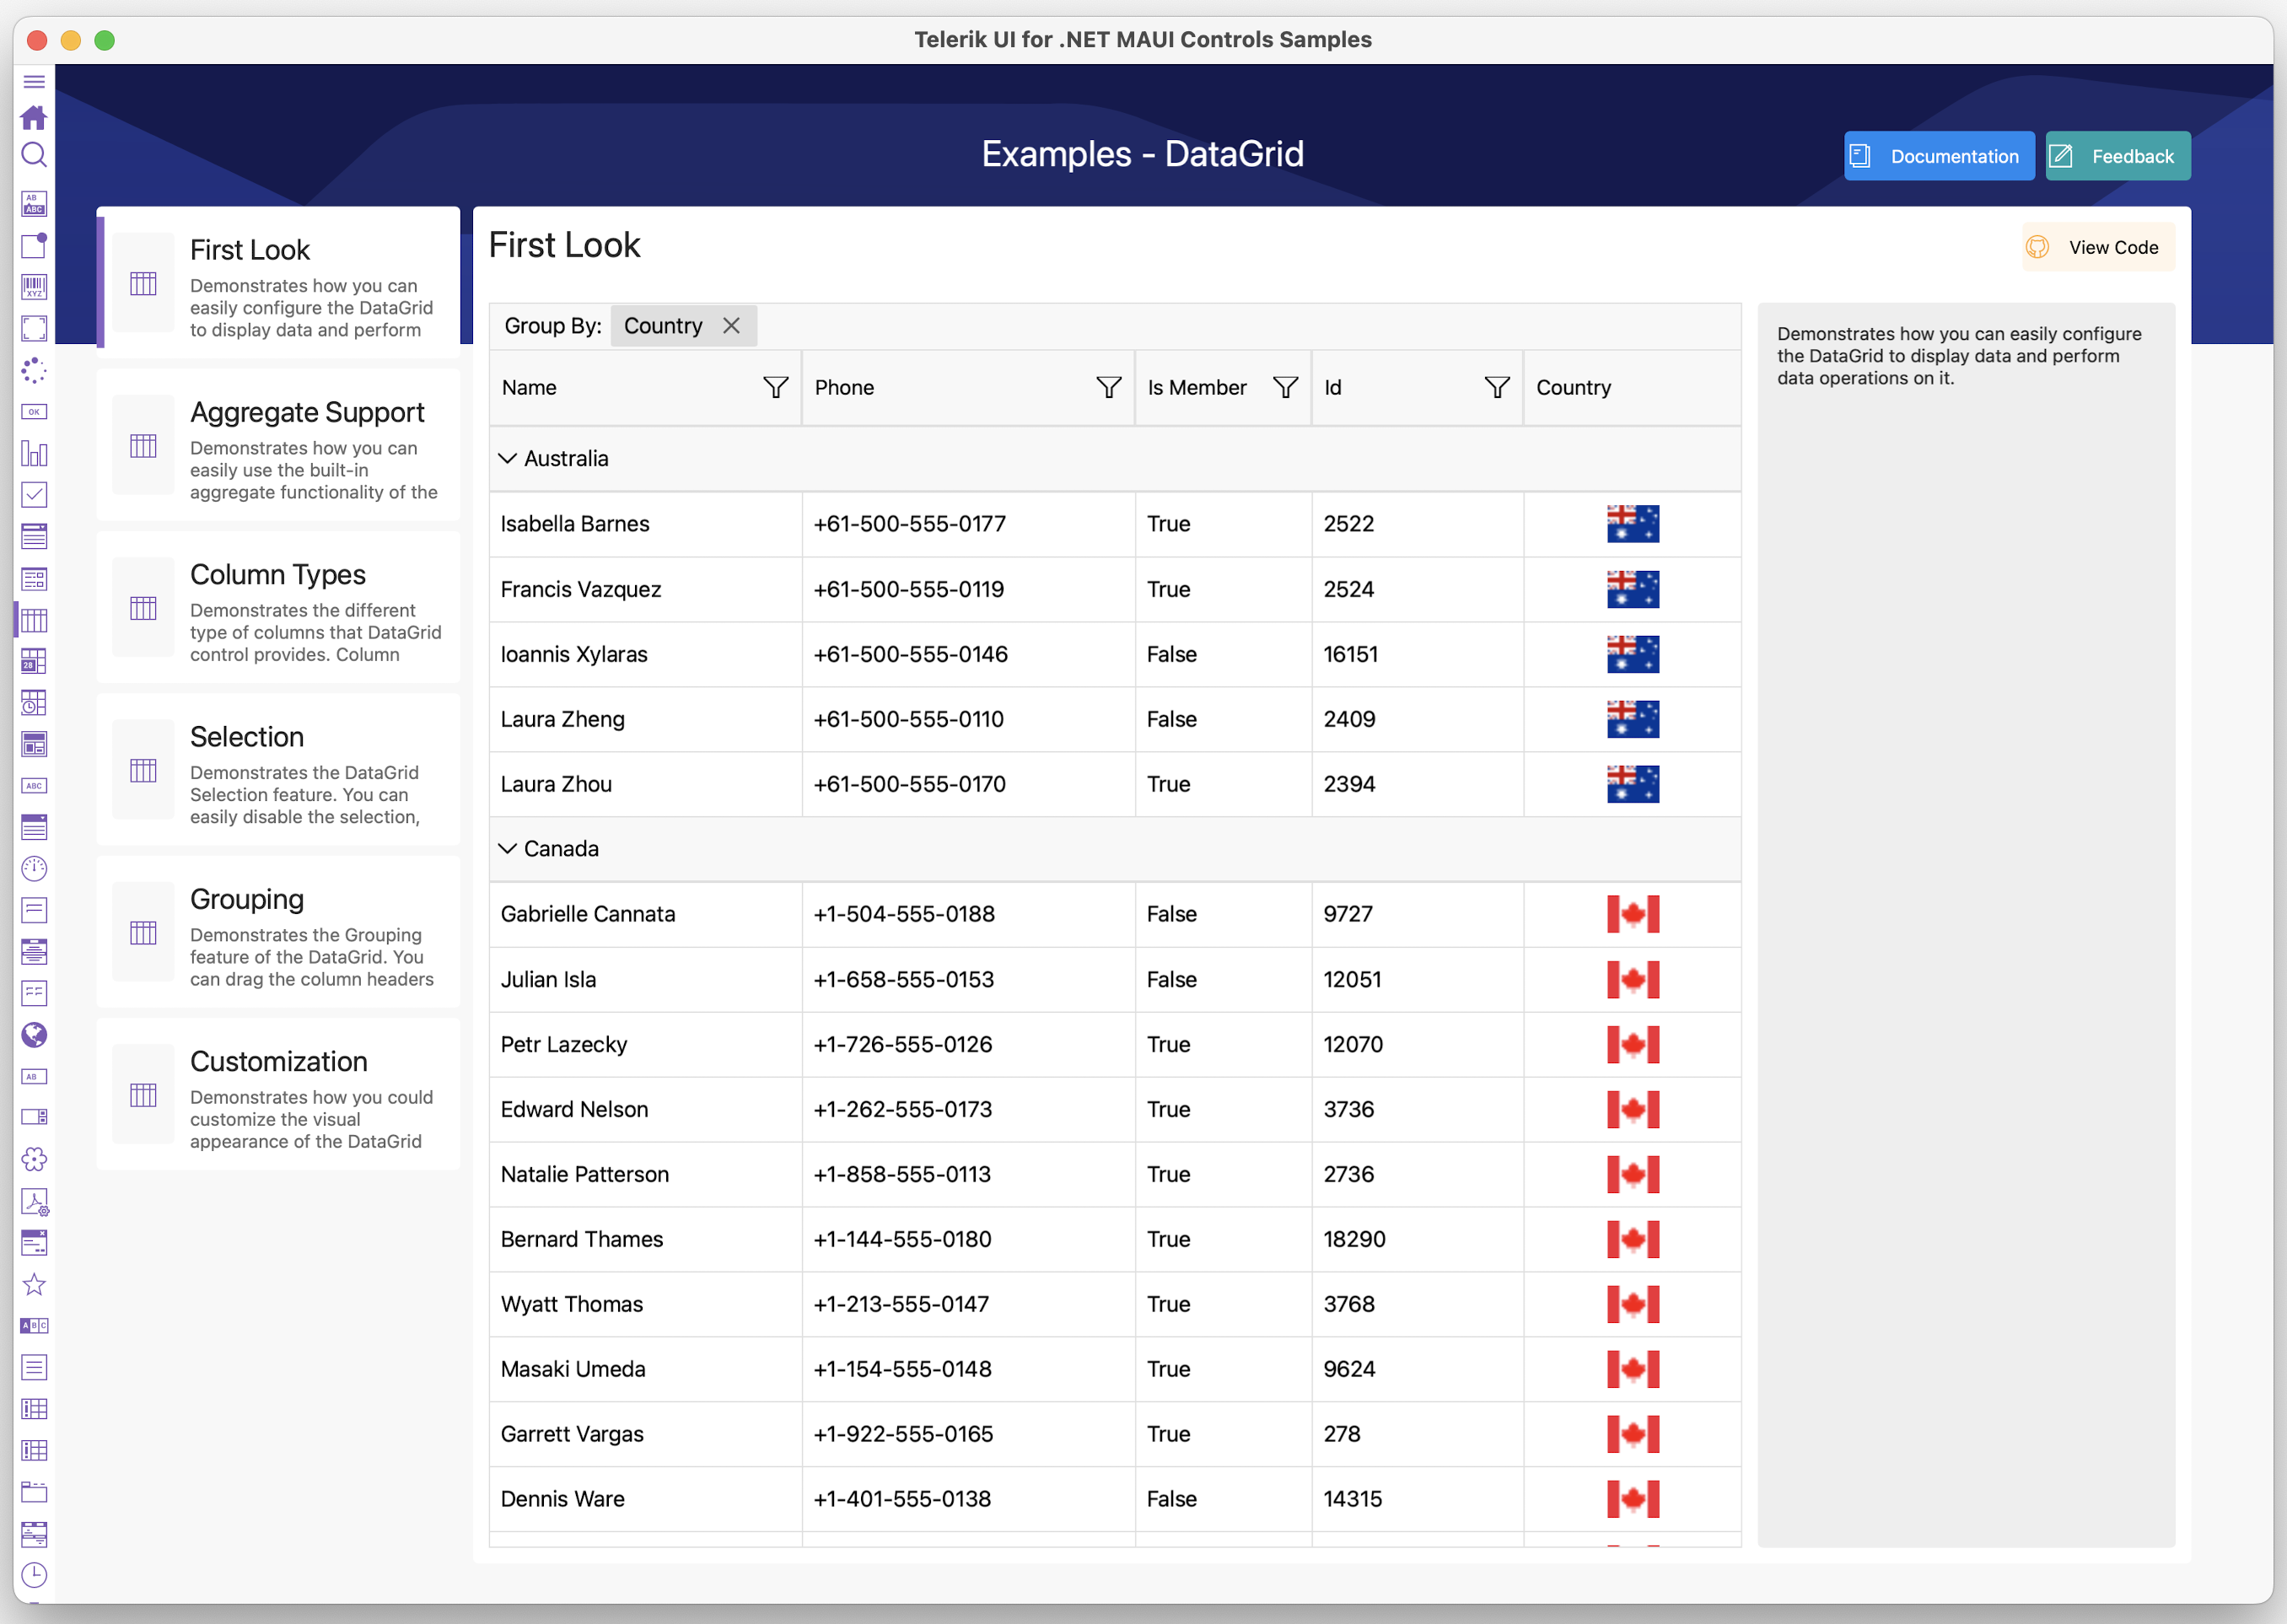The height and width of the screenshot is (1624, 2287).
Task: Click the View Code button
Action: [x=2098, y=247]
